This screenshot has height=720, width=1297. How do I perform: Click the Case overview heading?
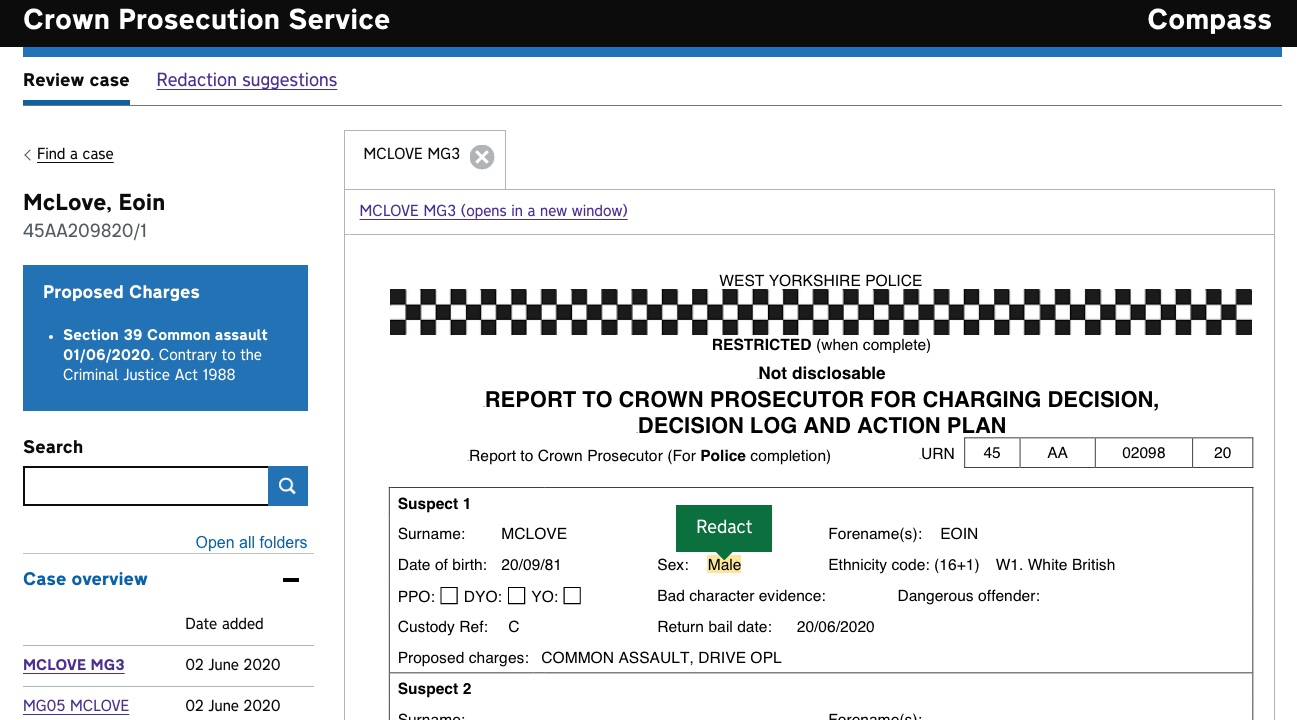[x=85, y=579]
